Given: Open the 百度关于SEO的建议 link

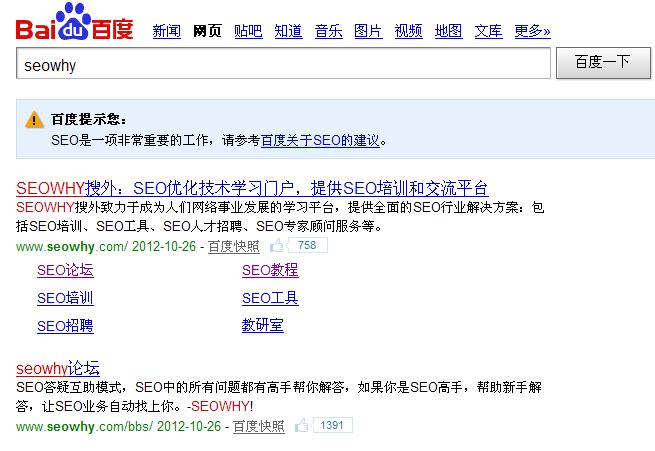Looking at the screenshot, I should (320, 140).
